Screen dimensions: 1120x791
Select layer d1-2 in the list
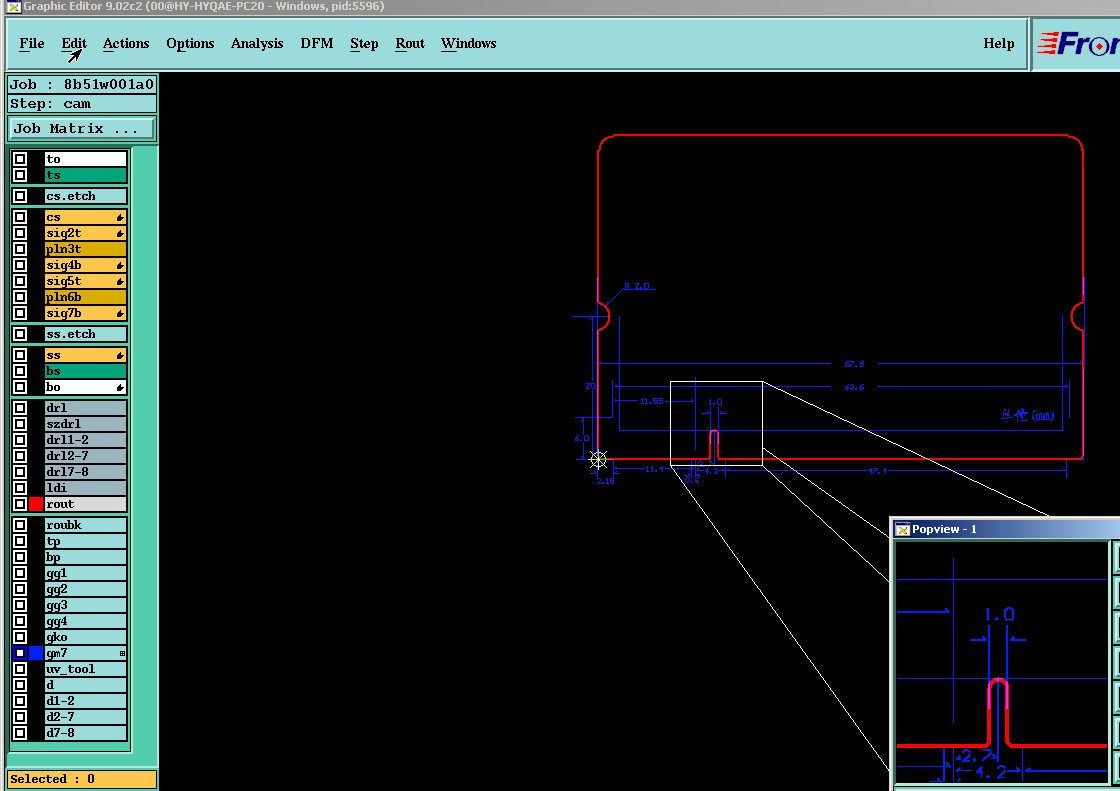click(85, 701)
